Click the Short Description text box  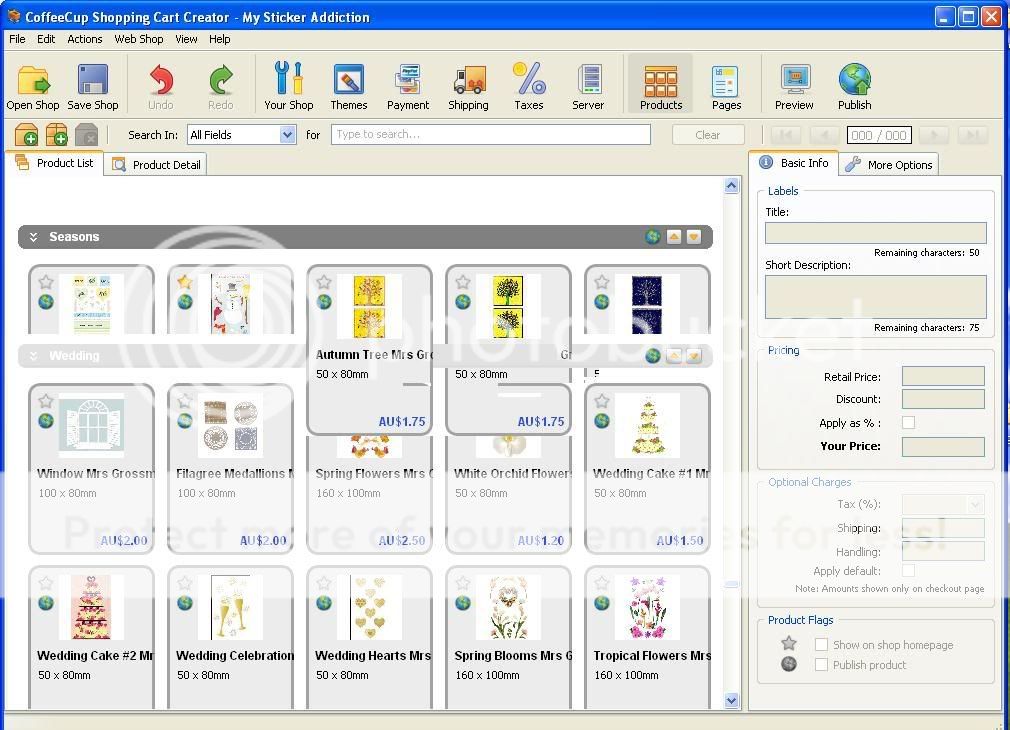point(876,297)
